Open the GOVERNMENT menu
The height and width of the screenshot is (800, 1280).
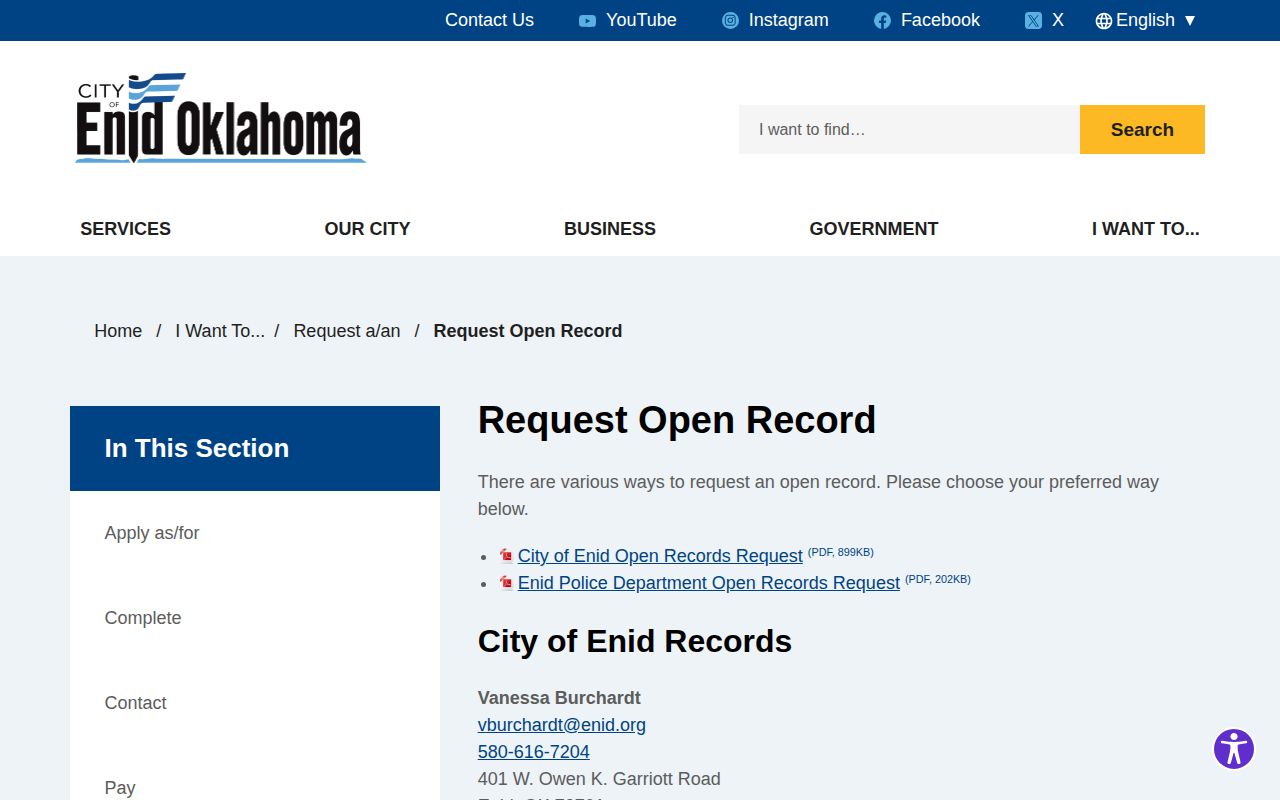(x=874, y=229)
